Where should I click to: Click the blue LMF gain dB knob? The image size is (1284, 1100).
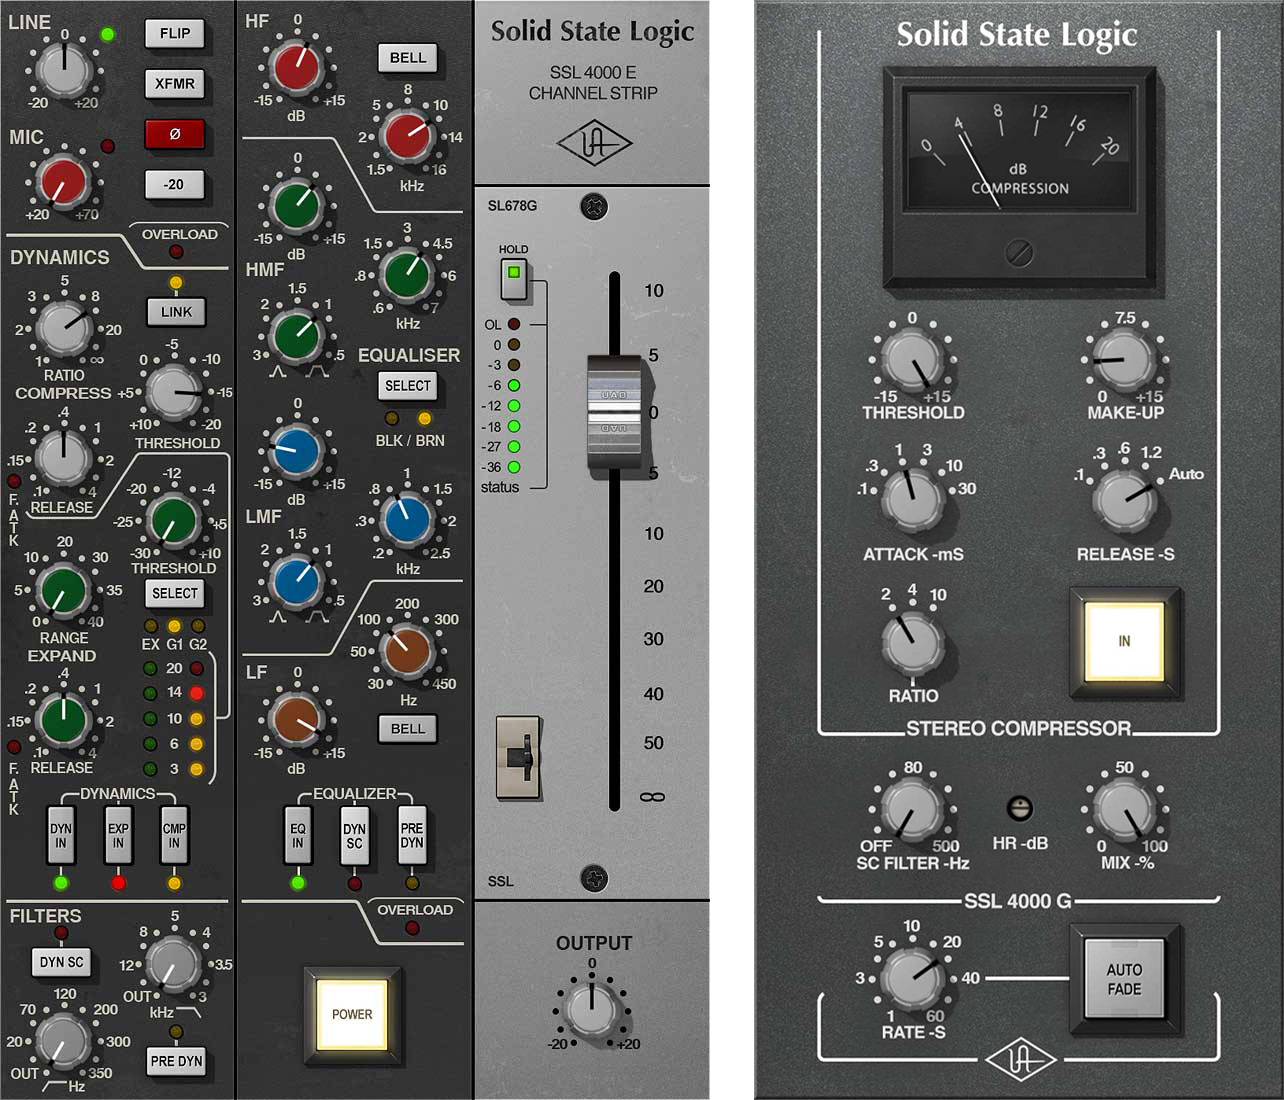pos(296,451)
